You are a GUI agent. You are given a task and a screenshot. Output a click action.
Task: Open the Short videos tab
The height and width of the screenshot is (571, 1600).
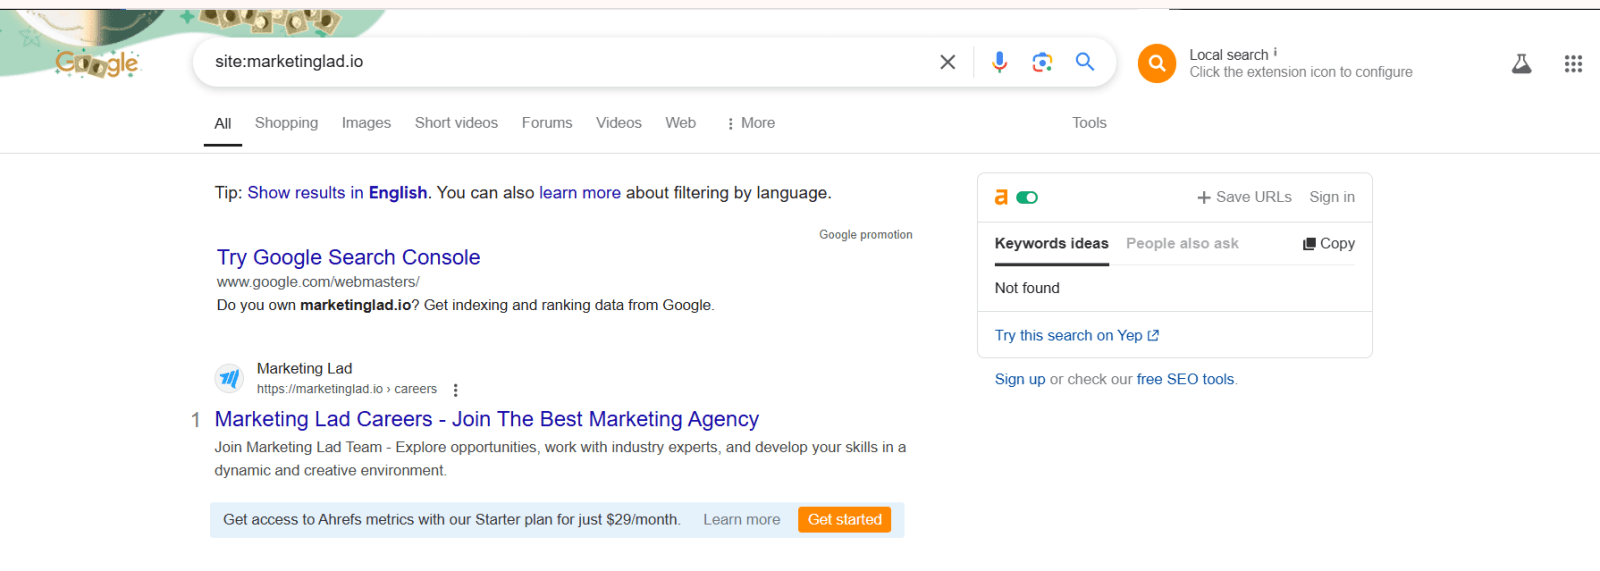click(456, 123)
